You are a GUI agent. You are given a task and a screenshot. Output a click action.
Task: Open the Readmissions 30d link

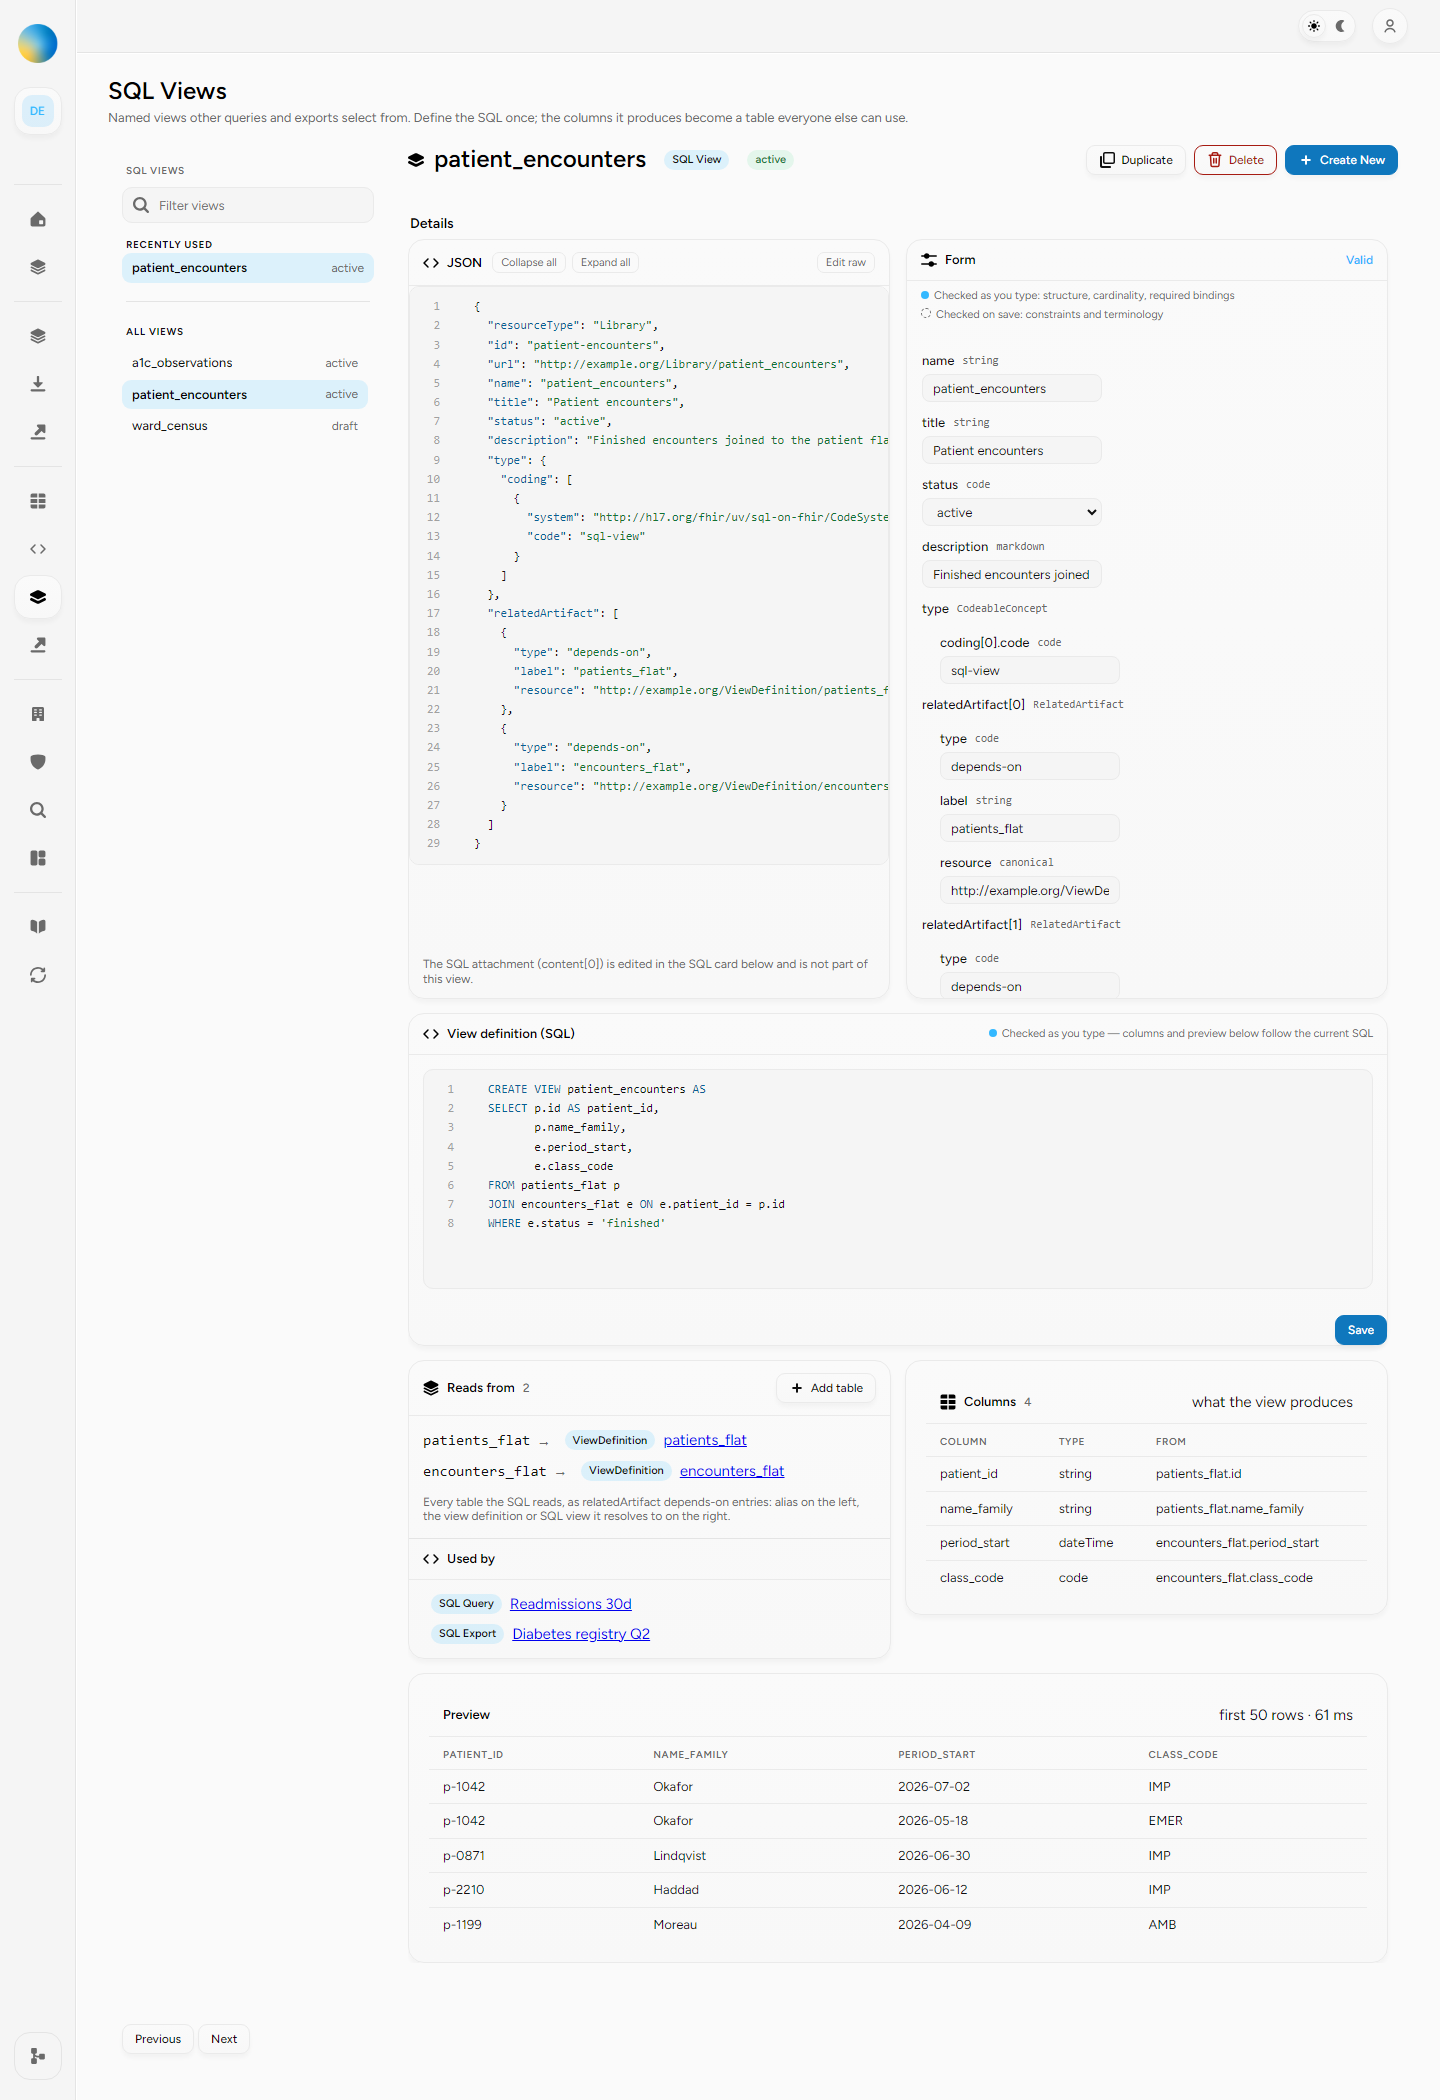click(571, 1604)
